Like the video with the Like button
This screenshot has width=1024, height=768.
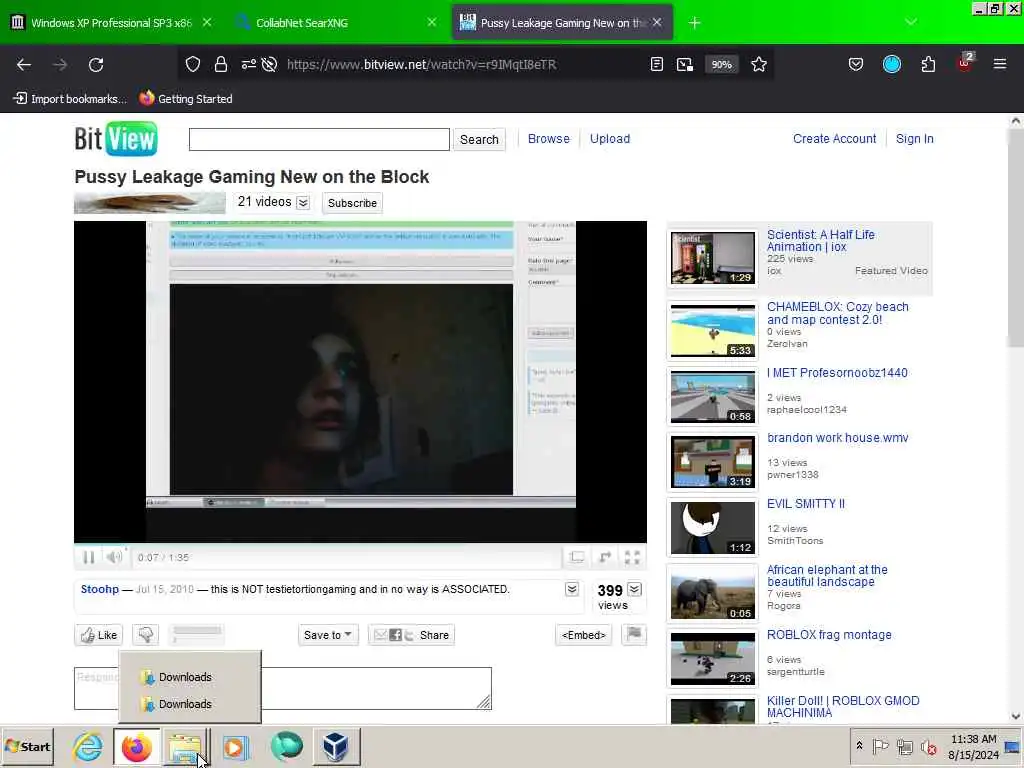tap(99, 635)
